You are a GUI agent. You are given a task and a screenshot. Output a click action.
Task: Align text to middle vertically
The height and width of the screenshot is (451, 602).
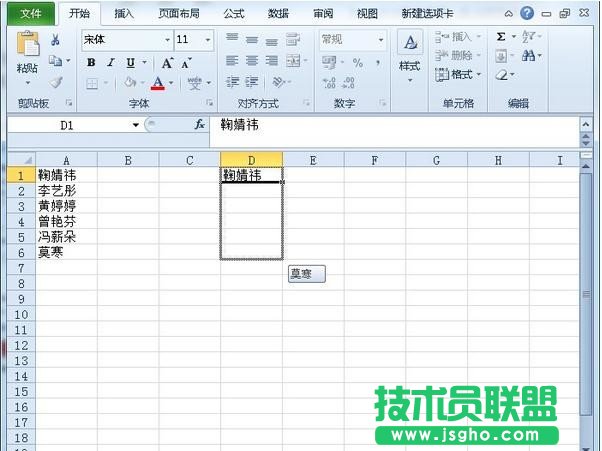tap(252, 40)
